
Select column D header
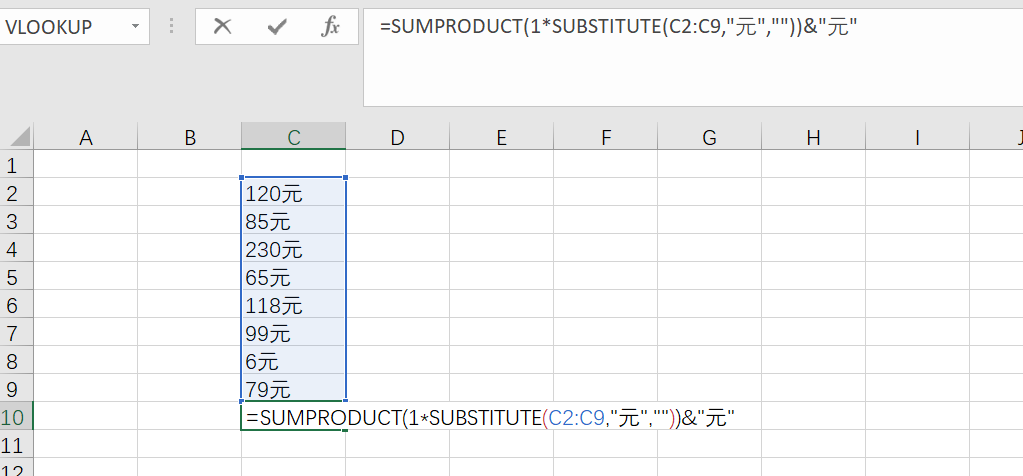(x=397, y=137)
